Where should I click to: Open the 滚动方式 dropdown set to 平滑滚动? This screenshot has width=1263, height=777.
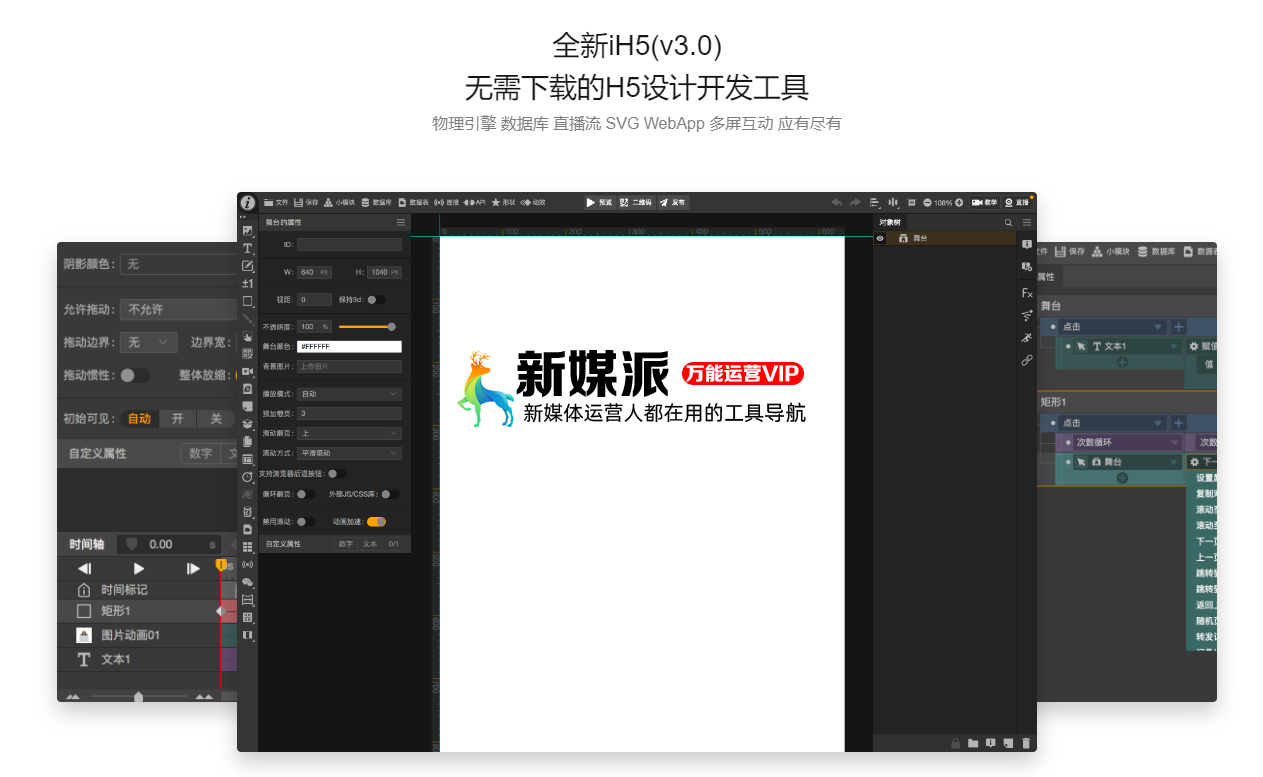pyautogui.click(x=349, y=453)
